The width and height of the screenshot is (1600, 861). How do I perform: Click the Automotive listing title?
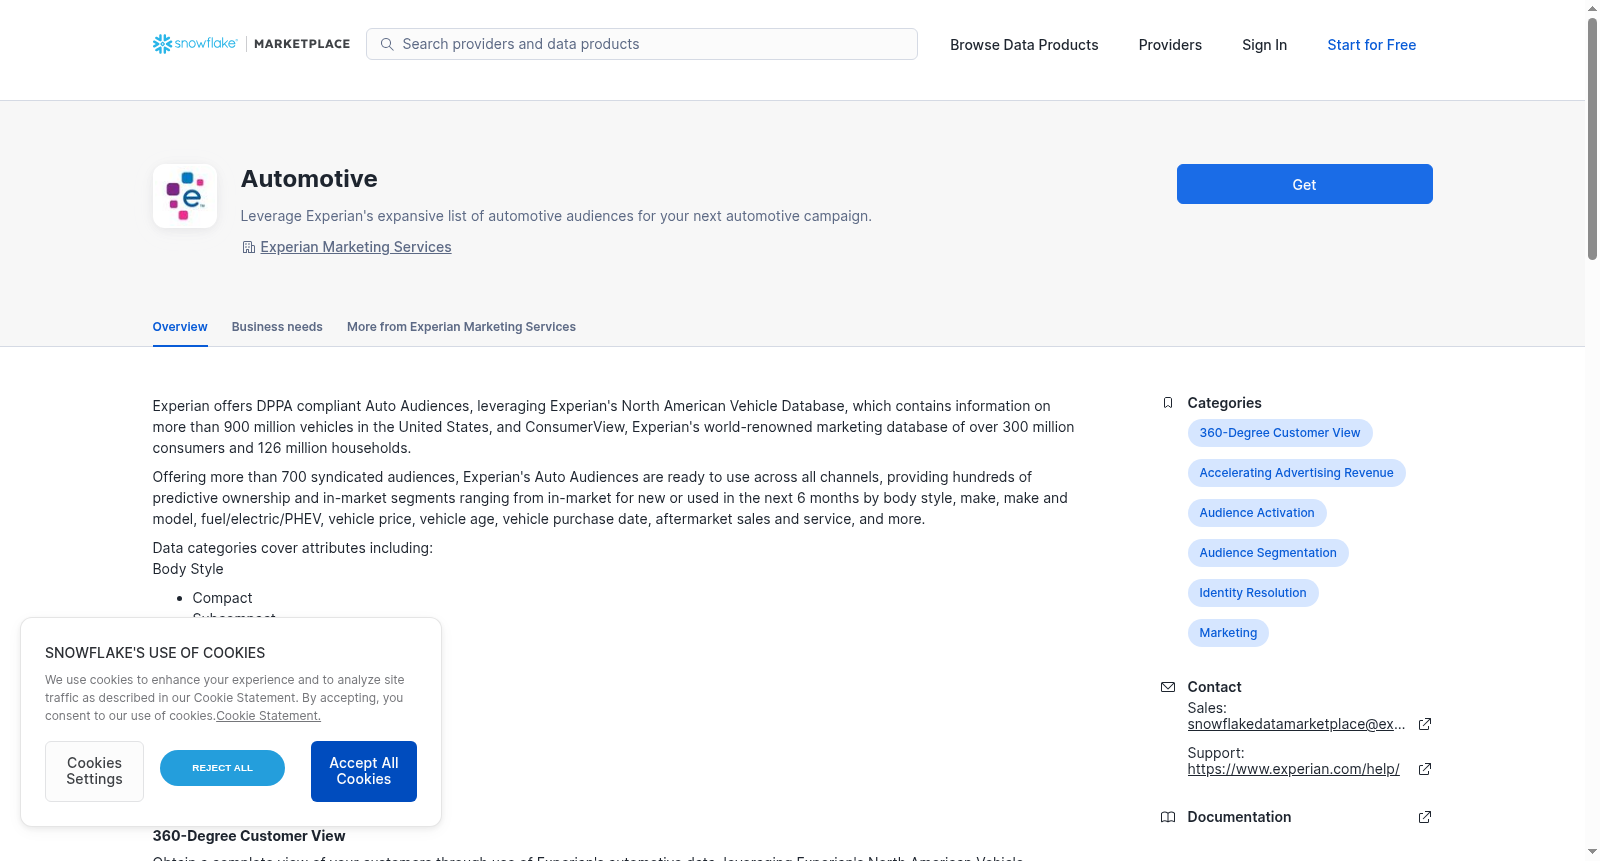tap(309, 179)
